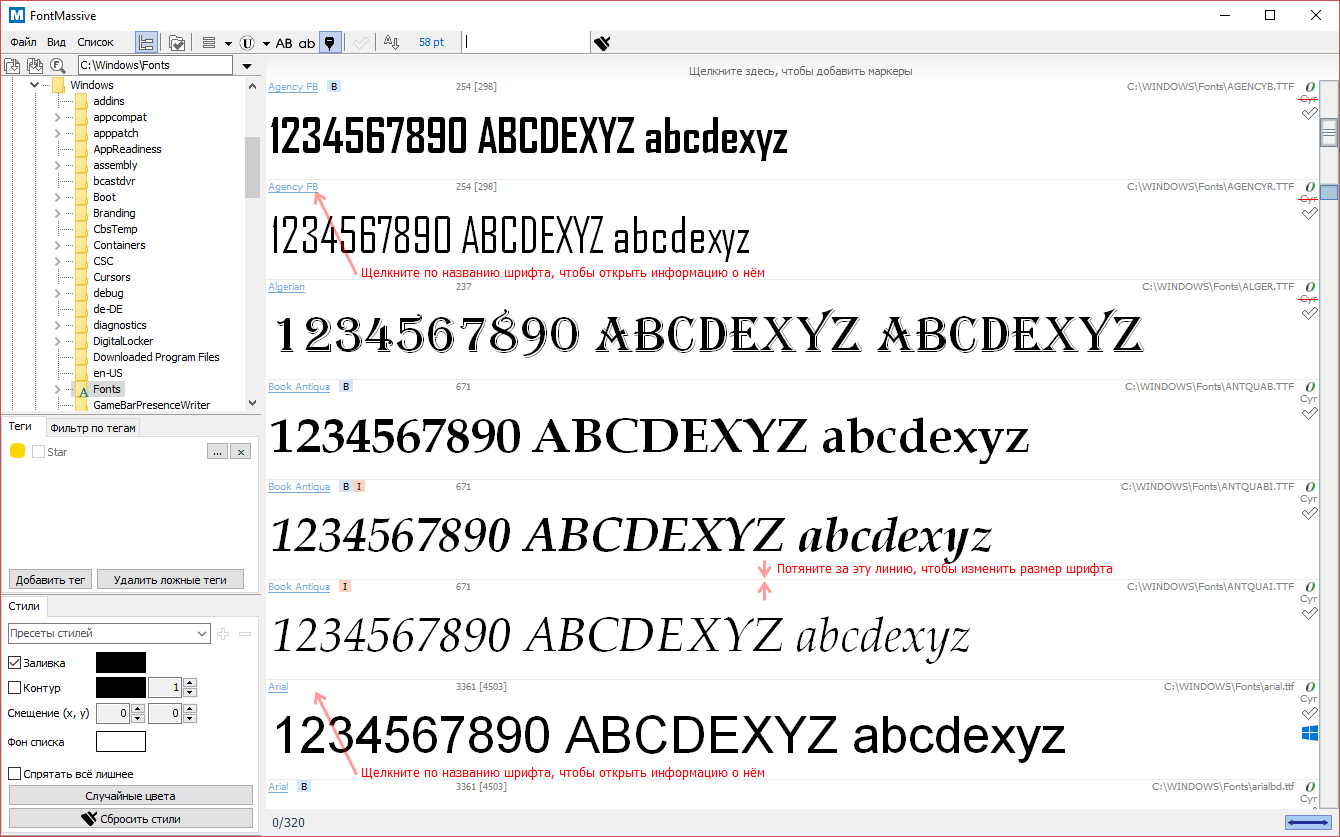Open the Список menu
Image resolution: width=1340 pixels, height=837 pixels.
[x=96, y=42]
